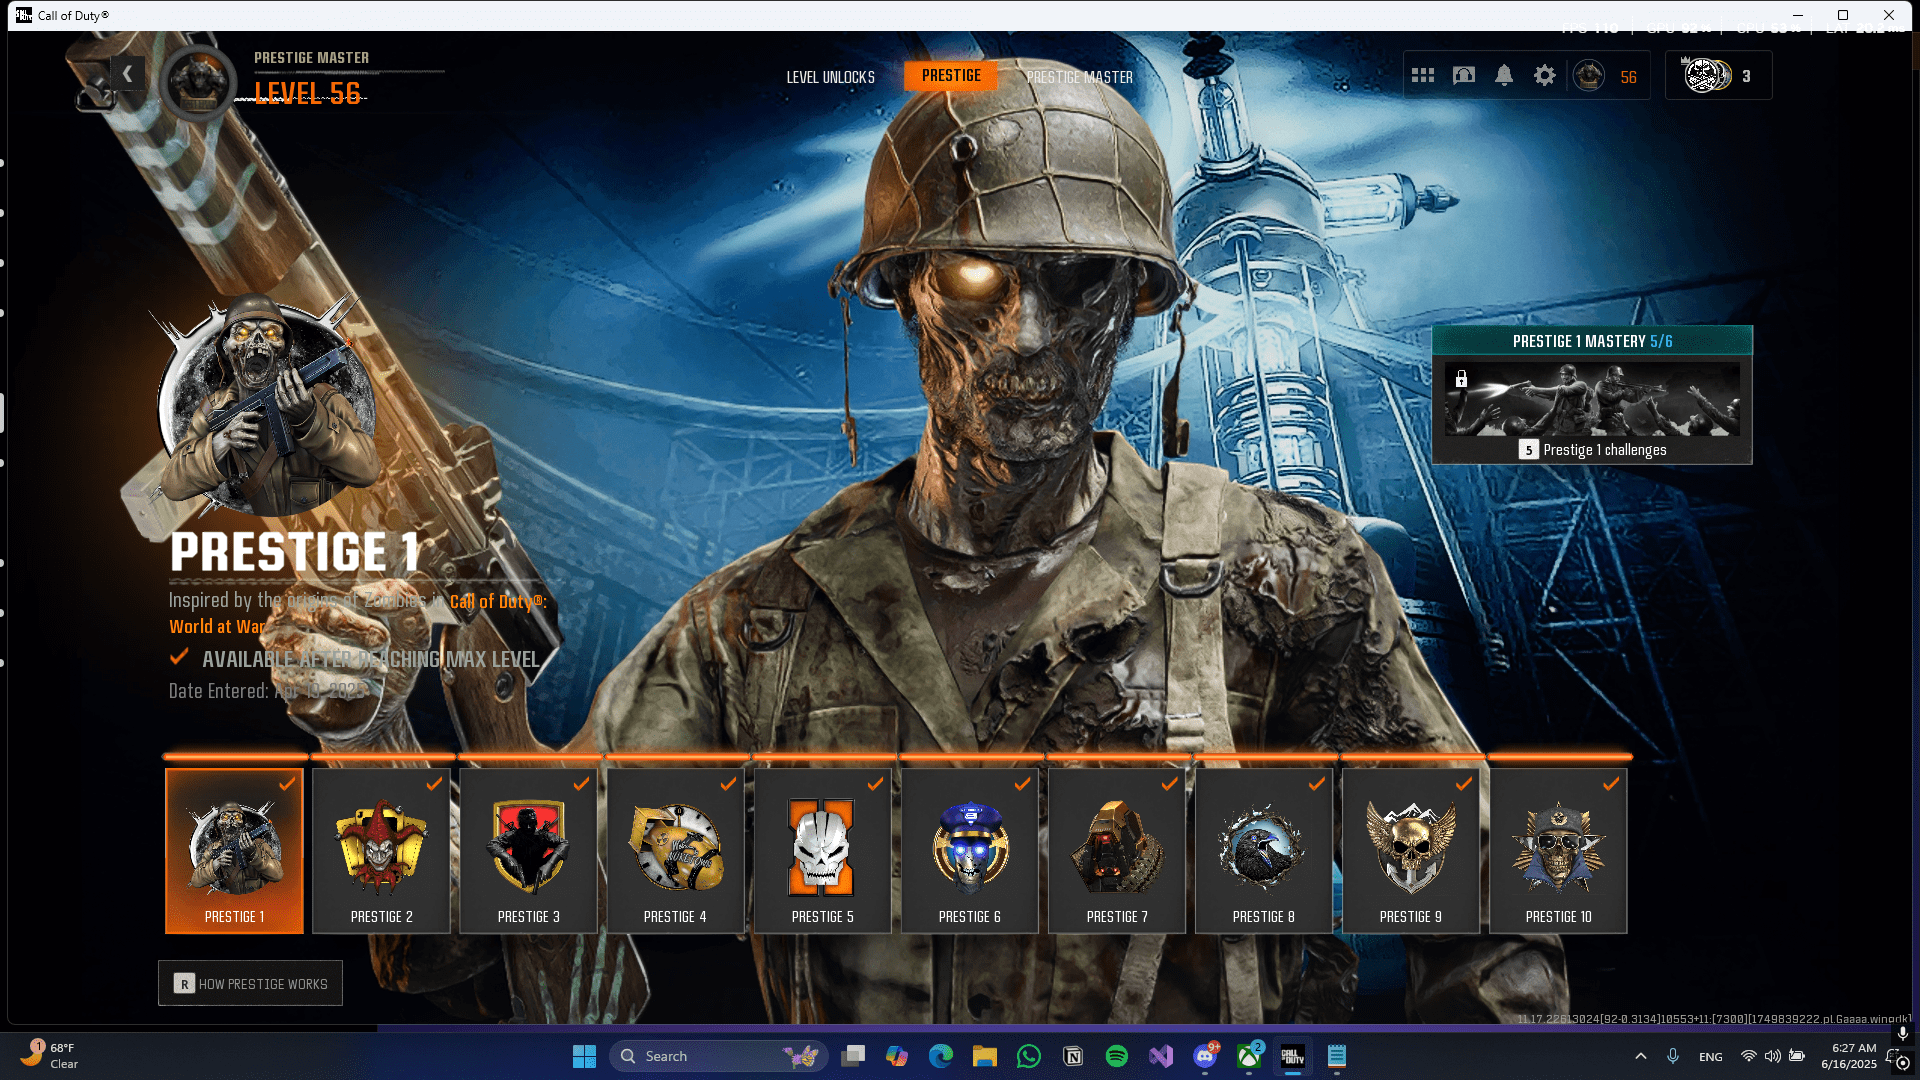
Task: Open WhatsApp from the taskbar
Action: tap(1029, 1056)
